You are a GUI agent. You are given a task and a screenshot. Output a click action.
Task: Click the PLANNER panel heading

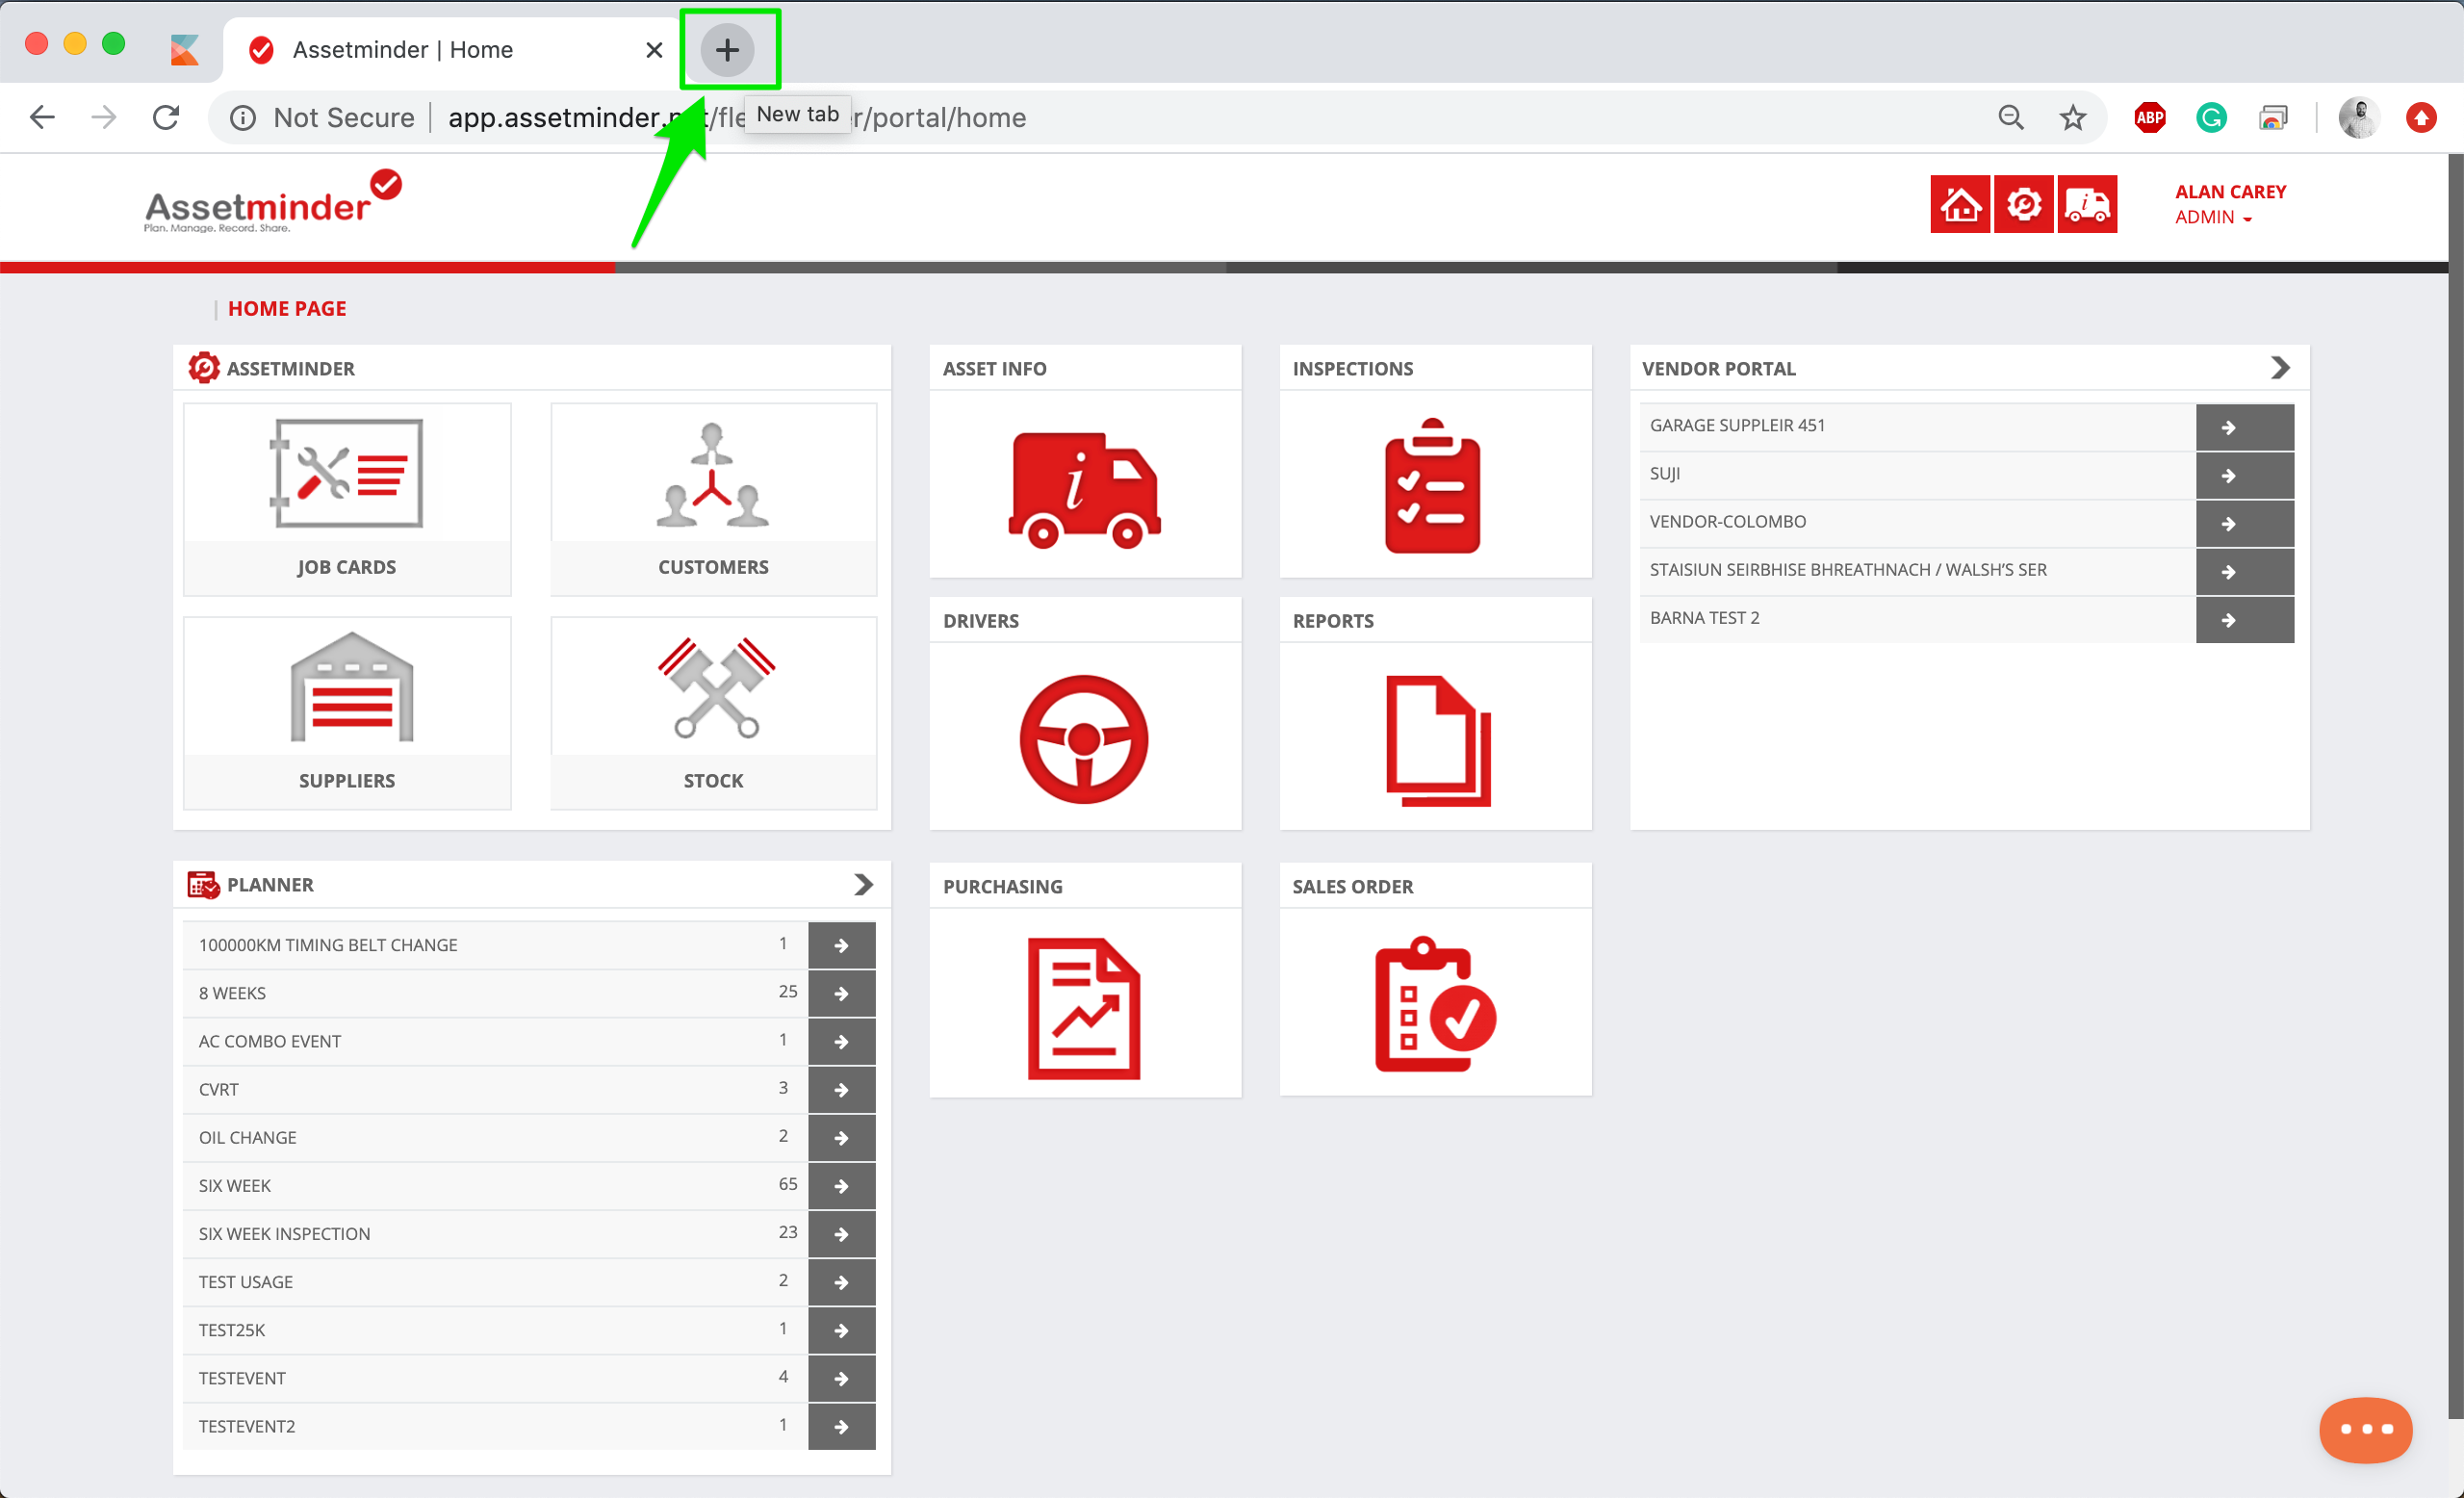pyautogui.click(x=270, y=885)
